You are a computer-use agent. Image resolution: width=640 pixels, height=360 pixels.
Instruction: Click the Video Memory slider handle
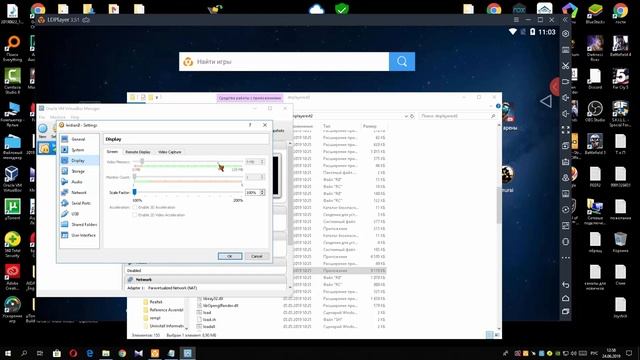click(142, 162)
